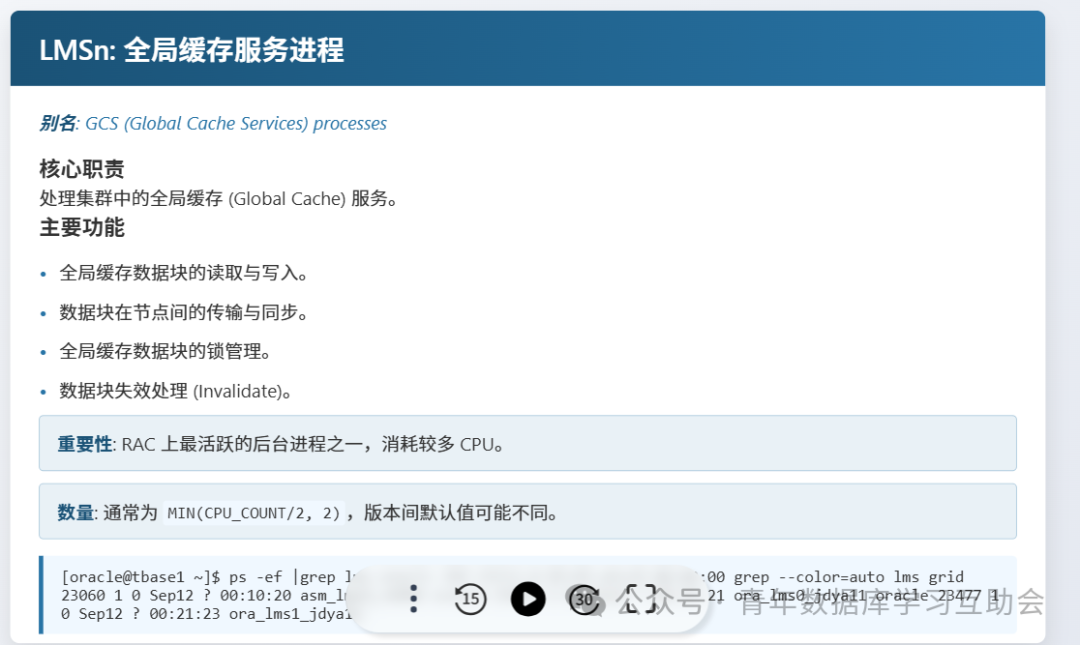The image size is (1080, 645).
Task: Click bullet '数据块在节点间的传输与同步。'
Action: coord(183,312)
